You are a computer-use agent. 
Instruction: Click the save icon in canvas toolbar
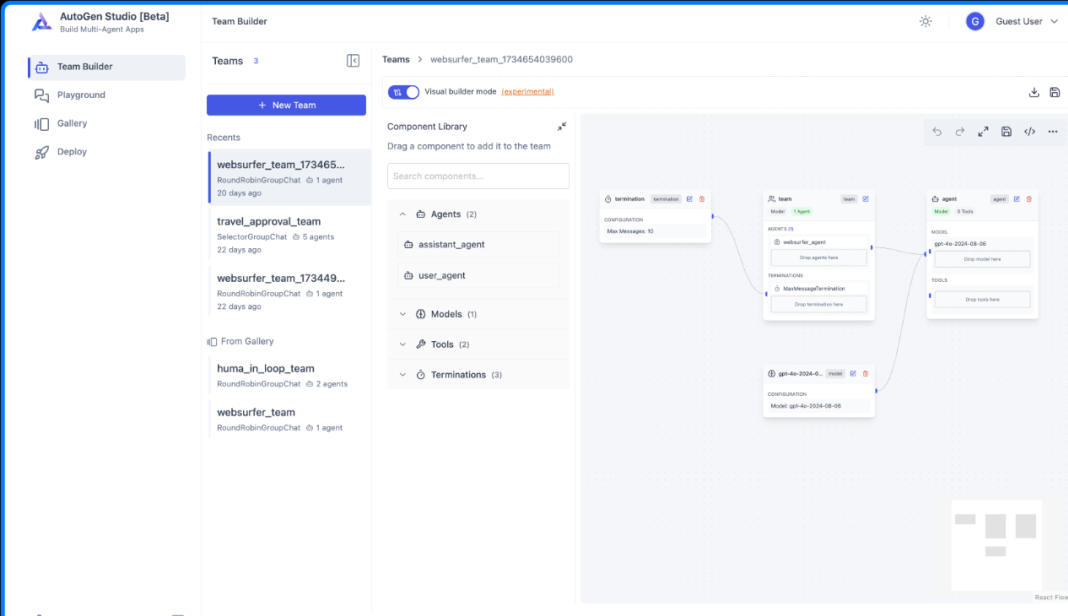point(1006,132)
